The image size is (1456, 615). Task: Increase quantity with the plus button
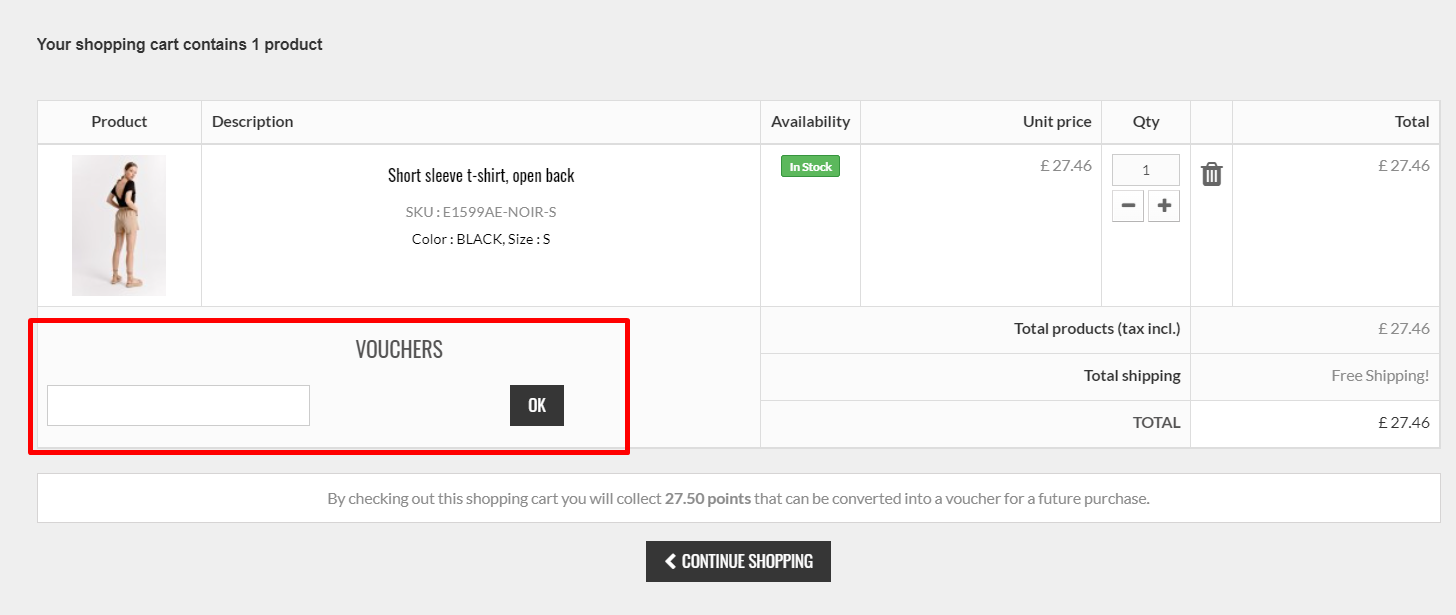point(1164,206)
